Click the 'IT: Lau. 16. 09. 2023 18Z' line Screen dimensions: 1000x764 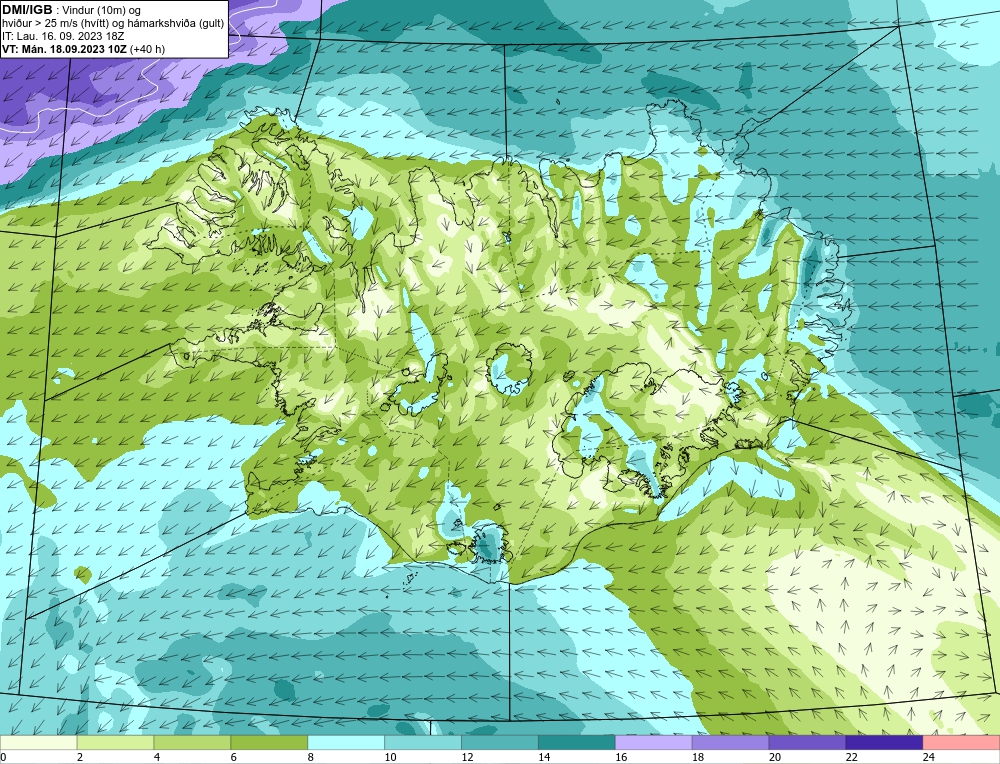coord(63,36)
